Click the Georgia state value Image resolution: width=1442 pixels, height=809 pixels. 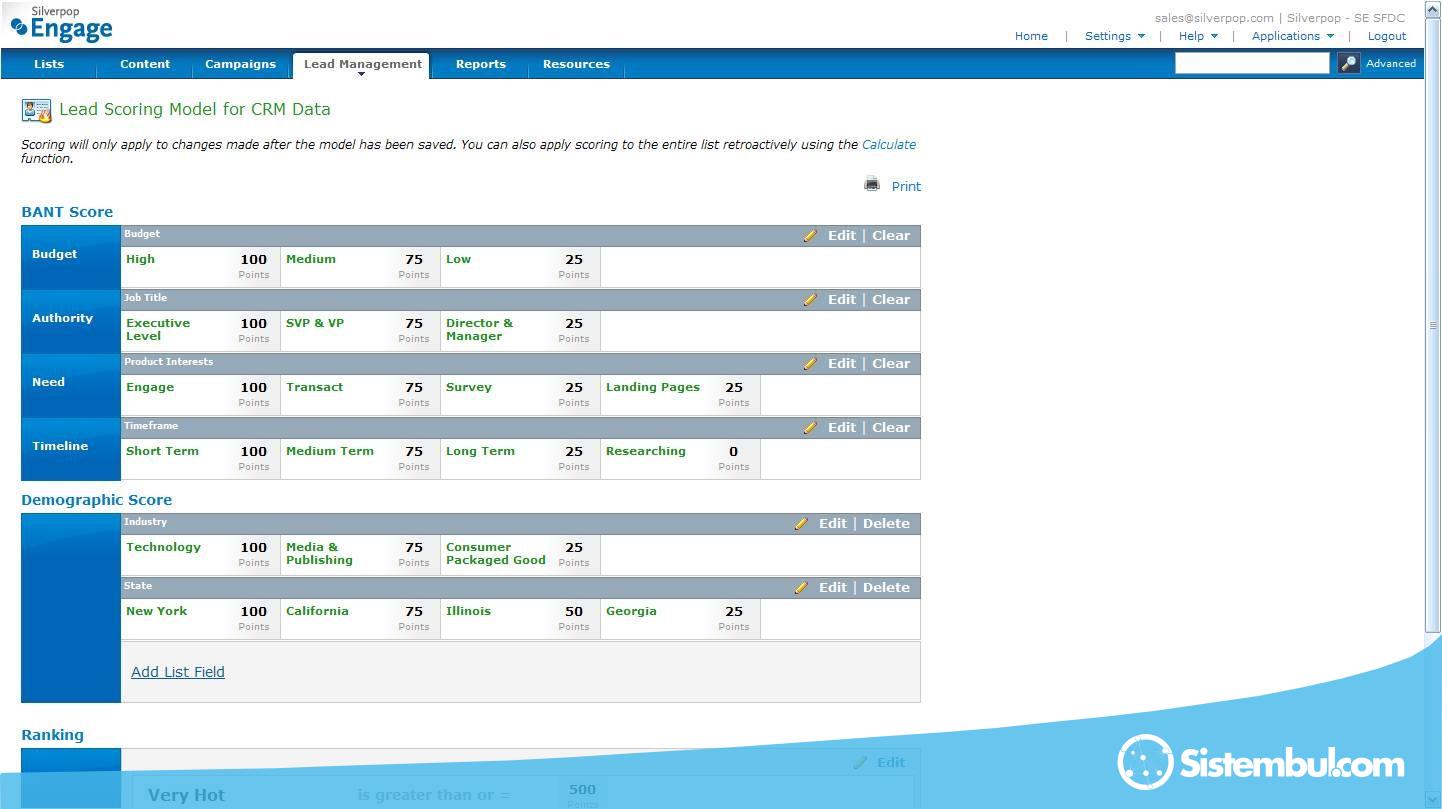click(x=631, y=611)
